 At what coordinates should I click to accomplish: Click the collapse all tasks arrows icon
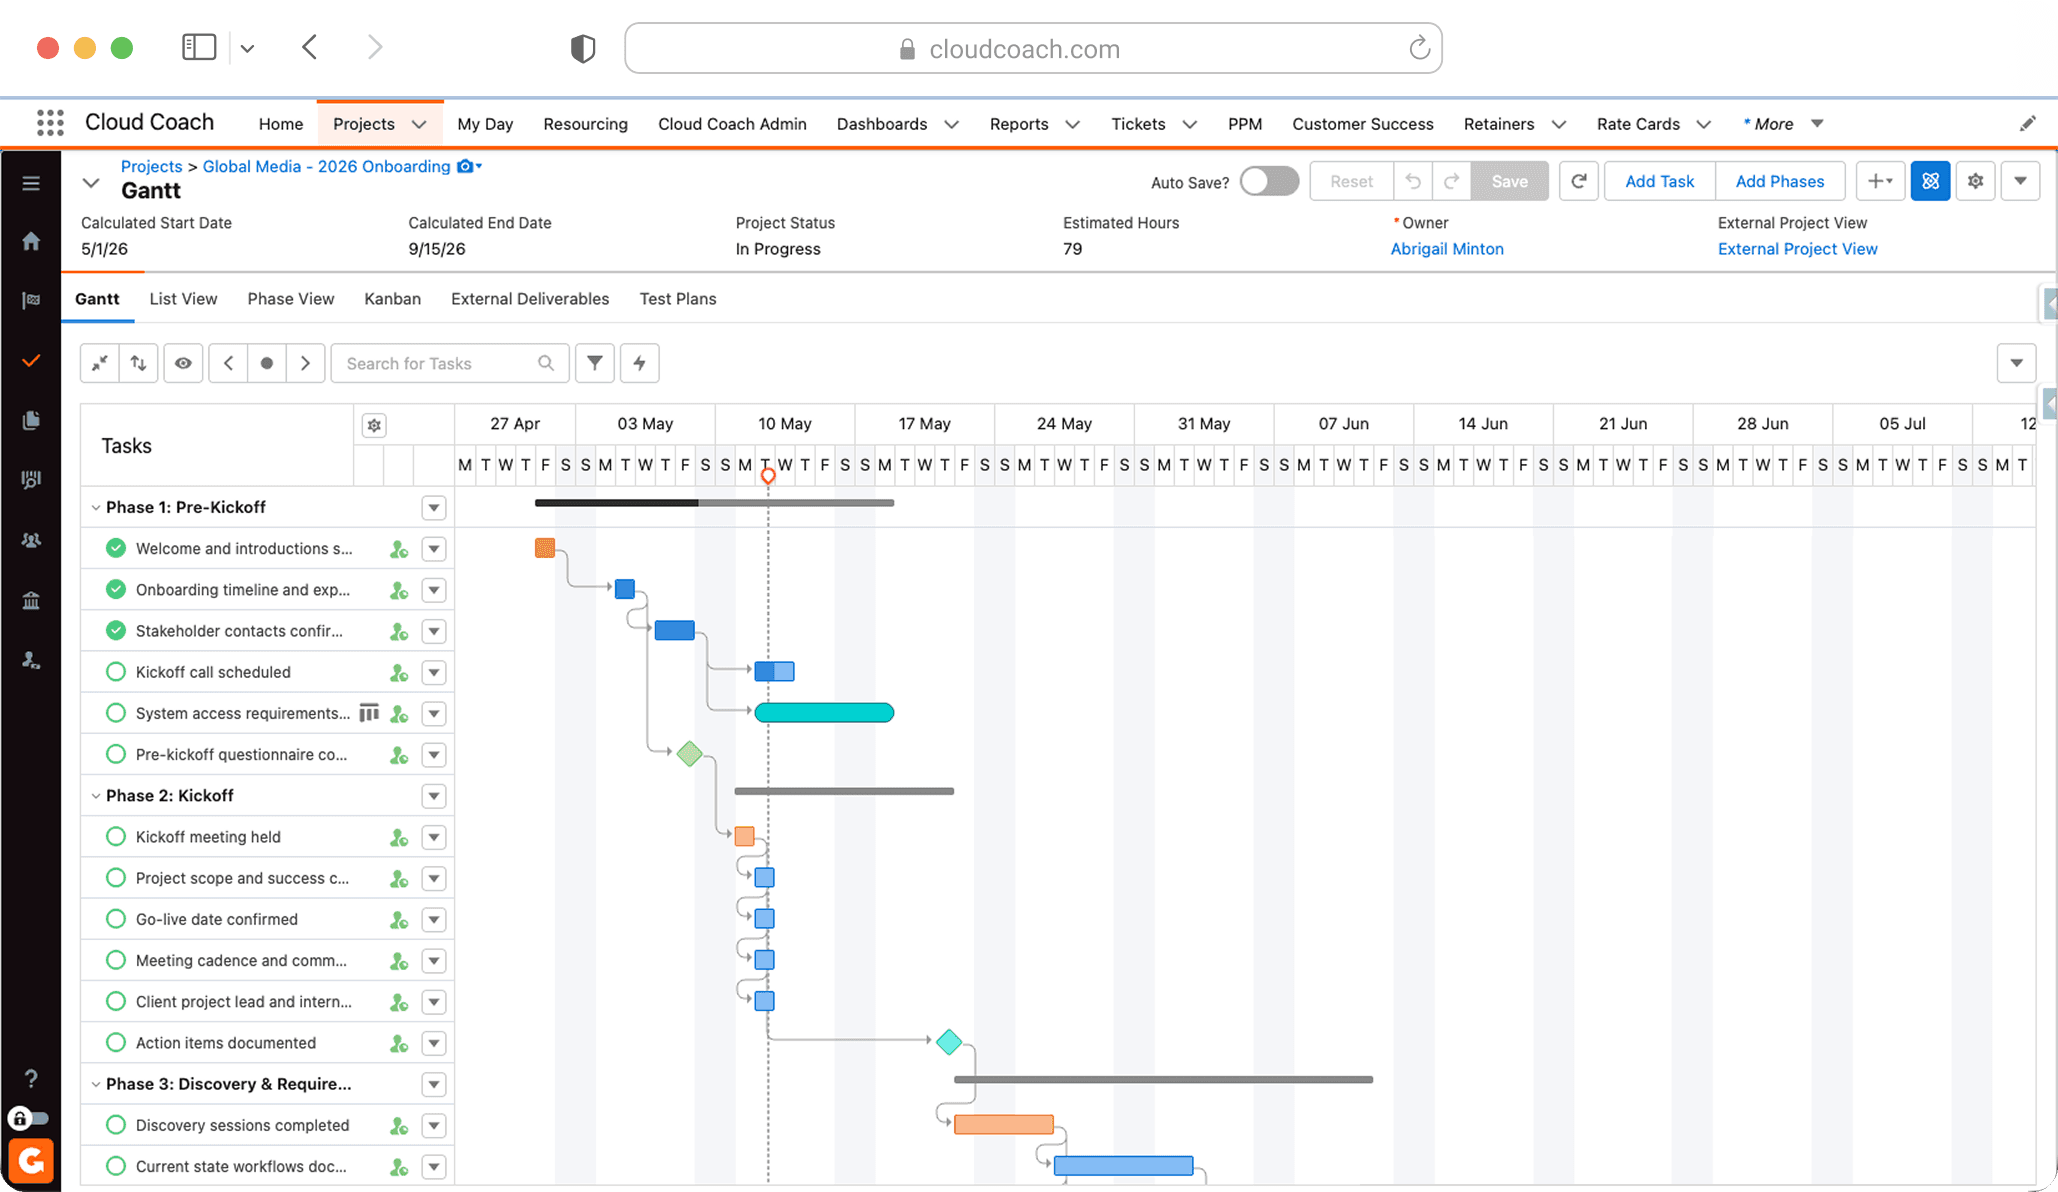100,363
